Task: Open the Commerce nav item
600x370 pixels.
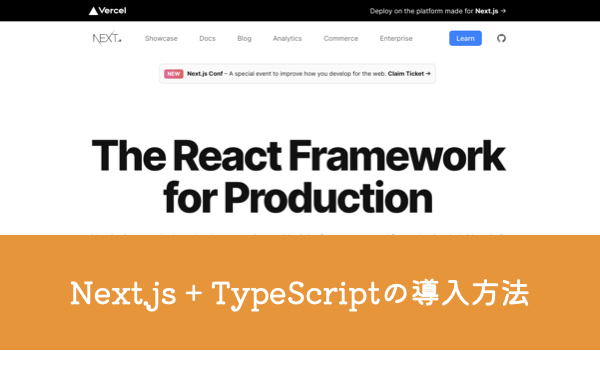Action: click(x=341, y=38)
